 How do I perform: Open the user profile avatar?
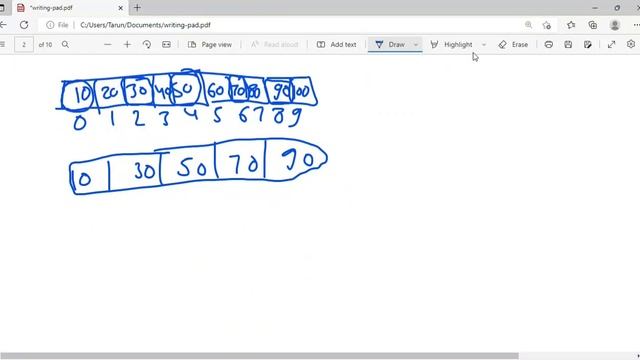(x=615, y=25)
